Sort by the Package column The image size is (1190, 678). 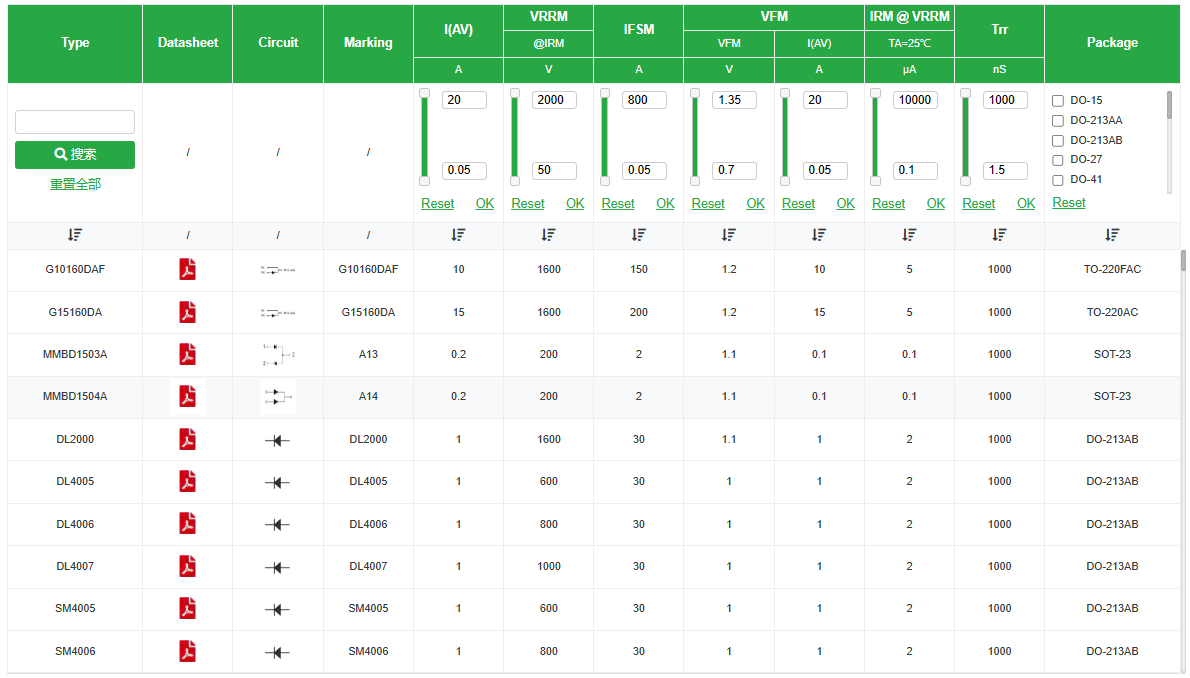(1112, 235)
